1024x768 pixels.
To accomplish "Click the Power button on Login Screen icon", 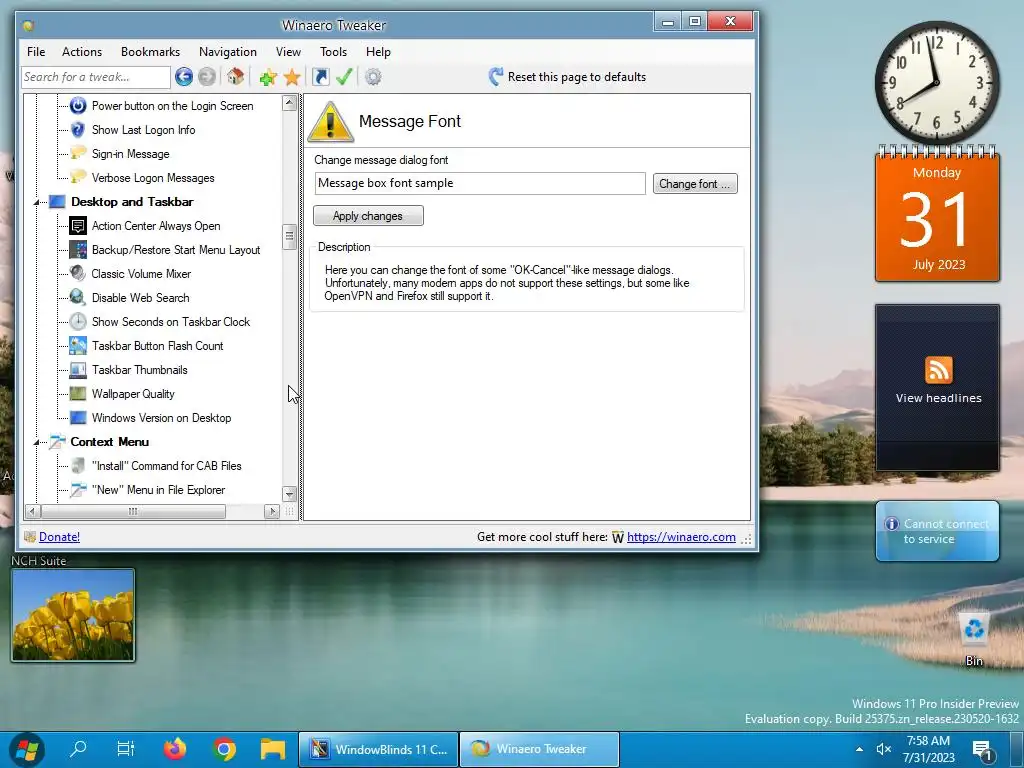I will click(x=78, y=106).
